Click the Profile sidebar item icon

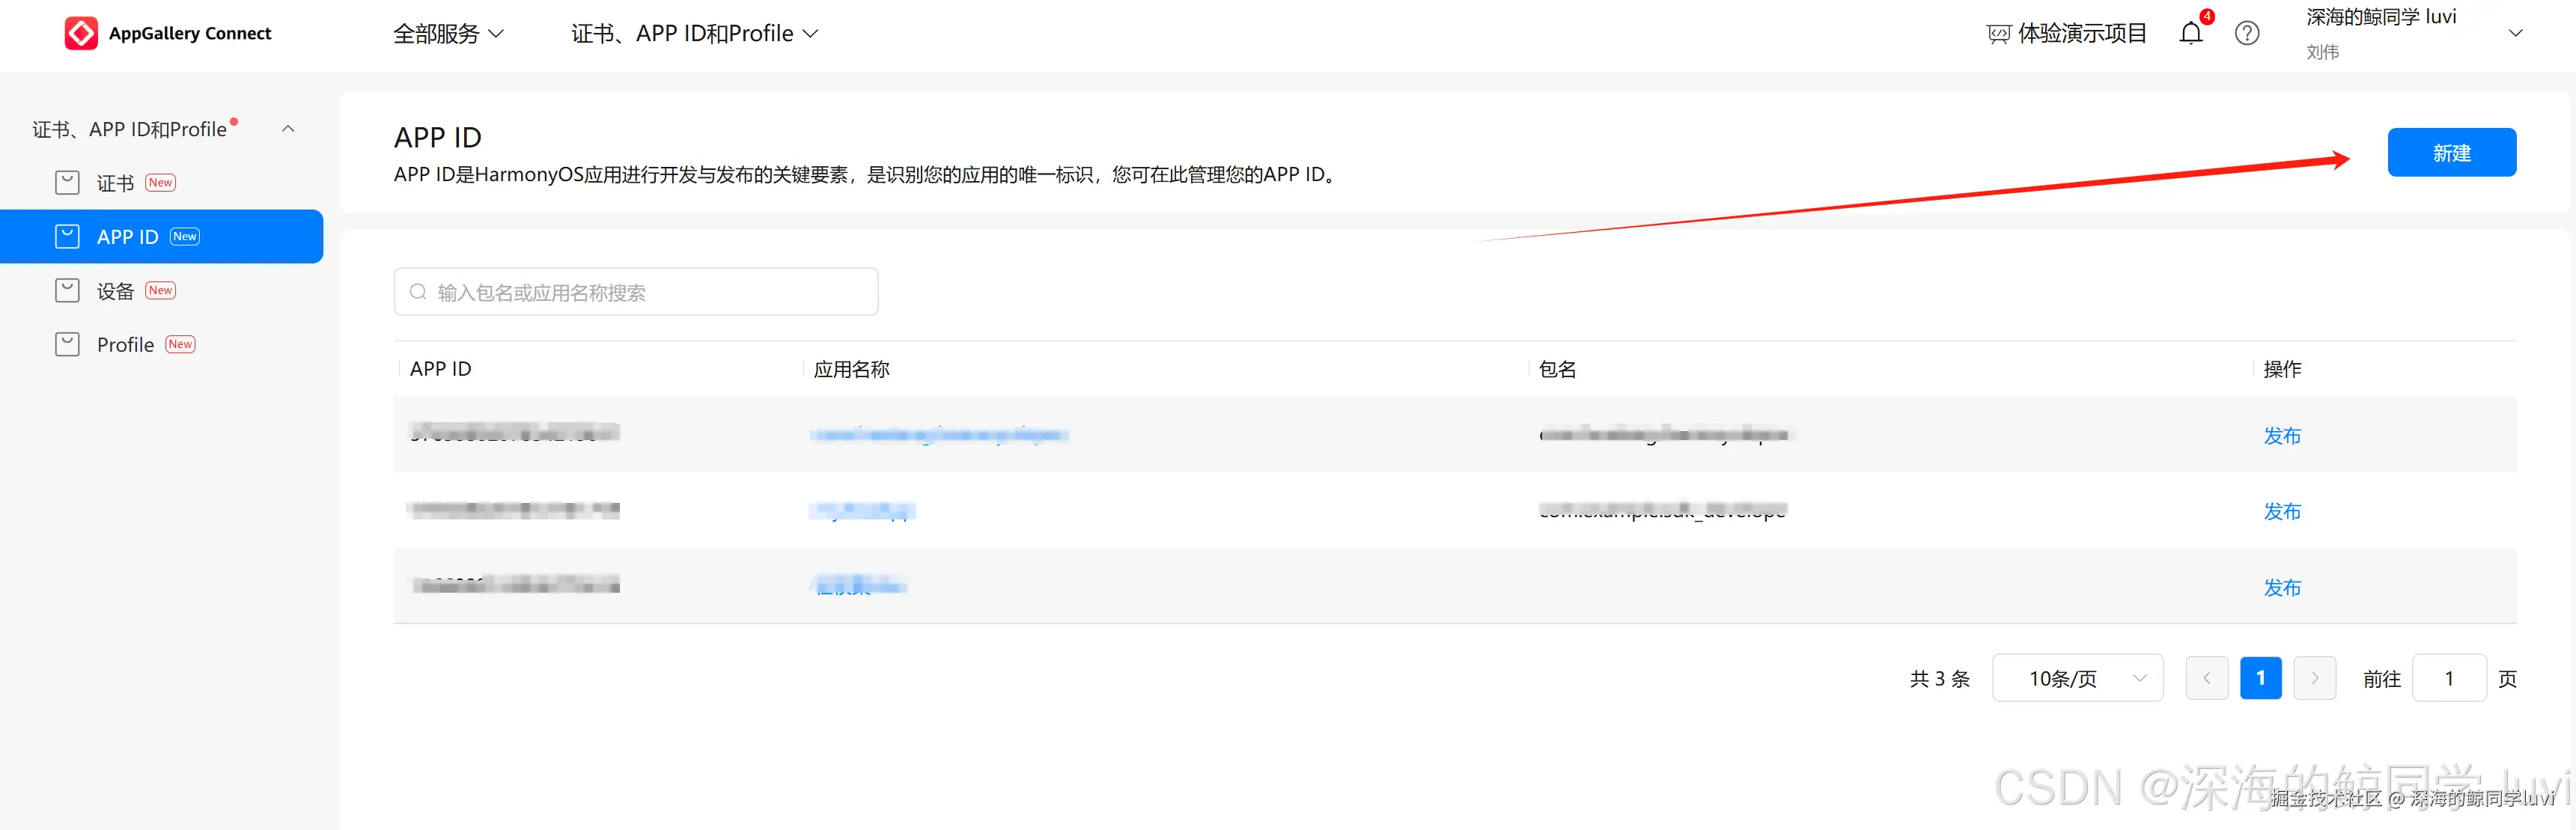tap(67, 345)
